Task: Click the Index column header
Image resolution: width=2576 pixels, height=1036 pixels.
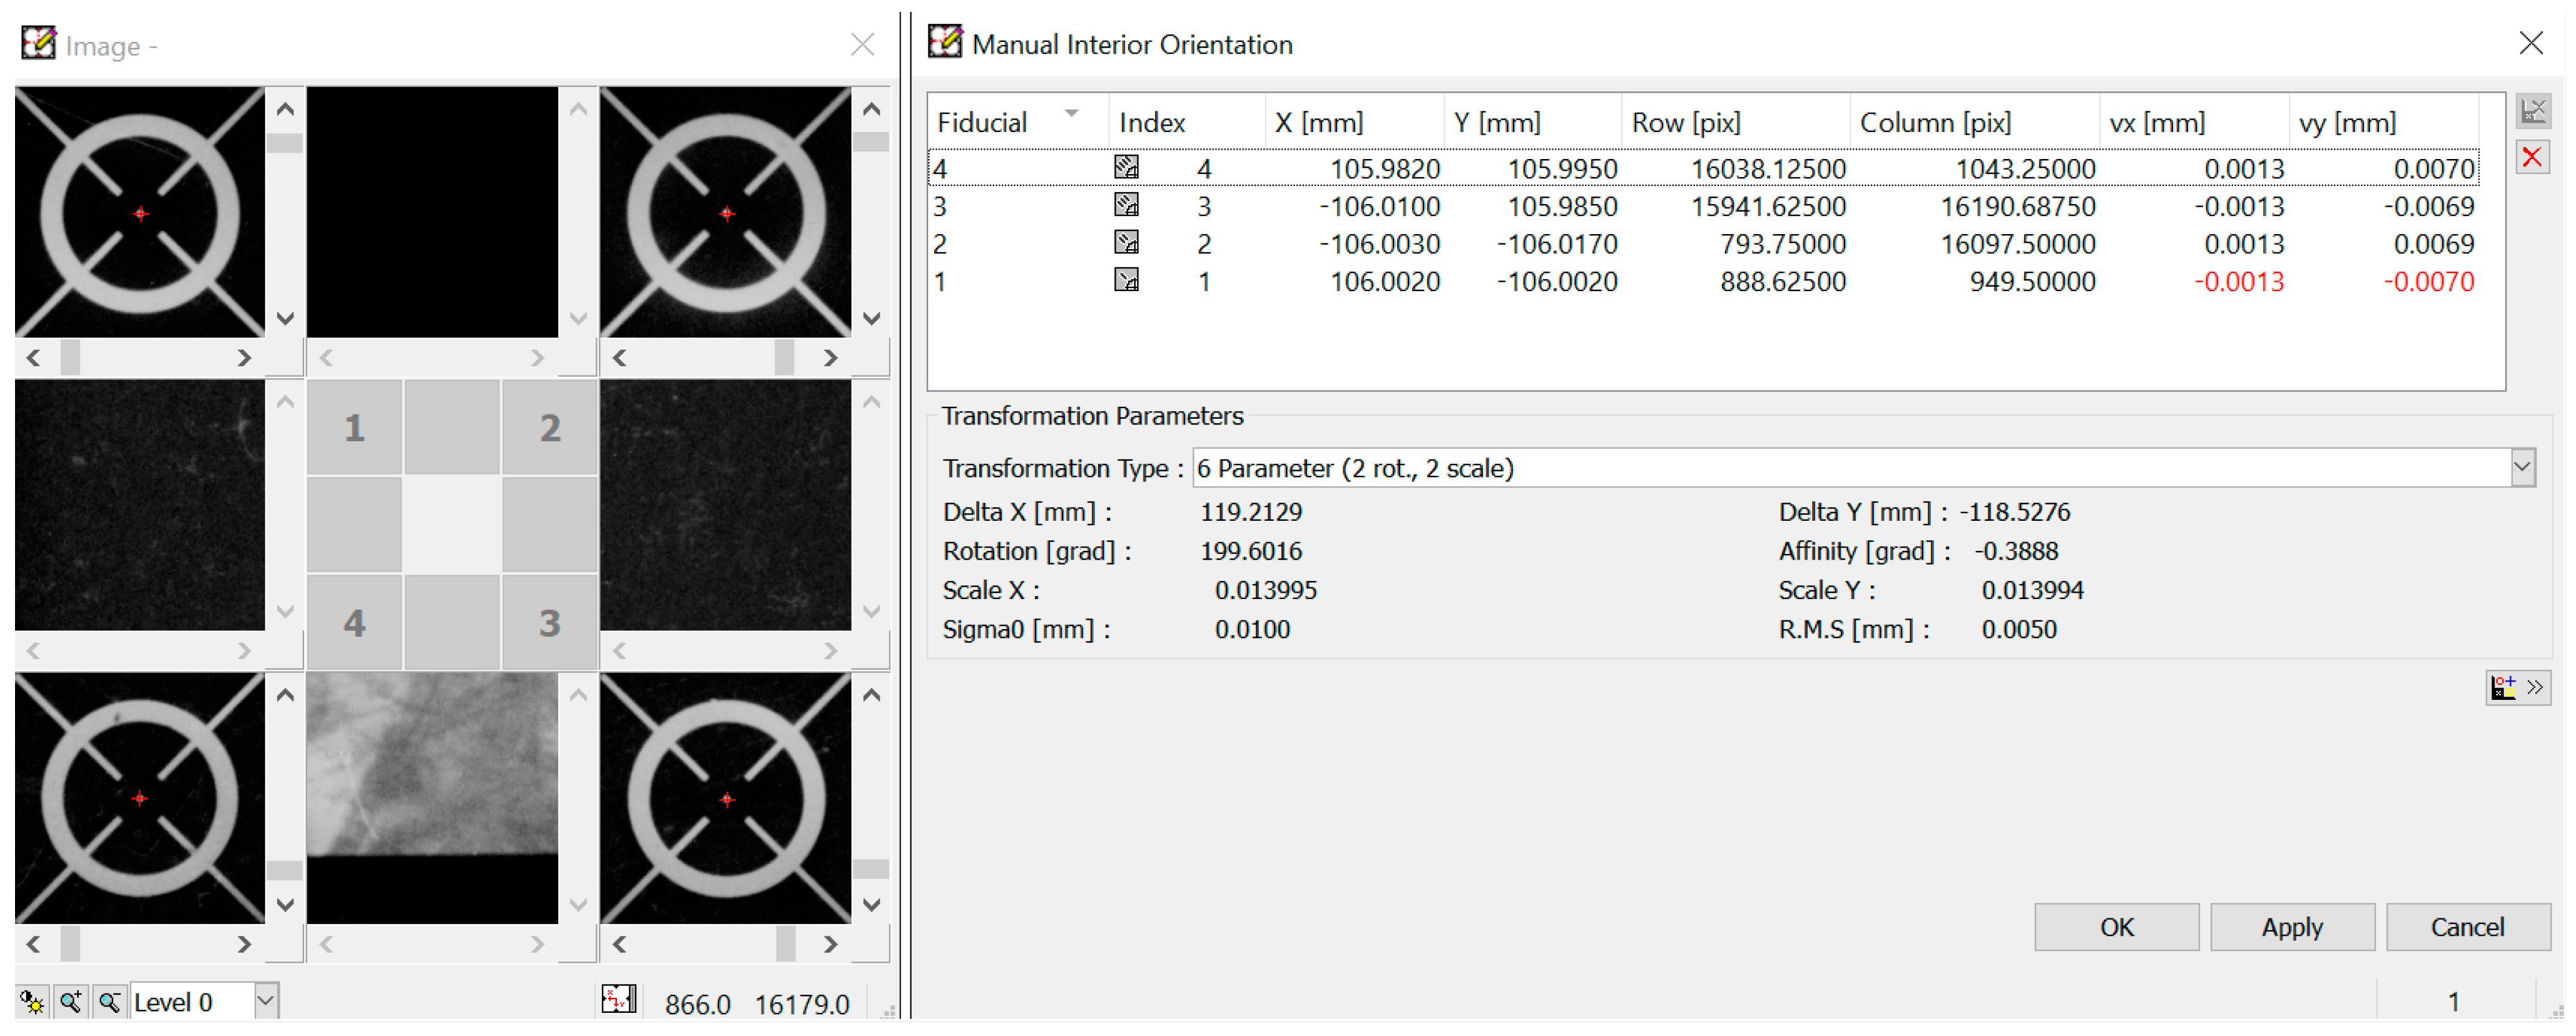Action: point(1186,122)
